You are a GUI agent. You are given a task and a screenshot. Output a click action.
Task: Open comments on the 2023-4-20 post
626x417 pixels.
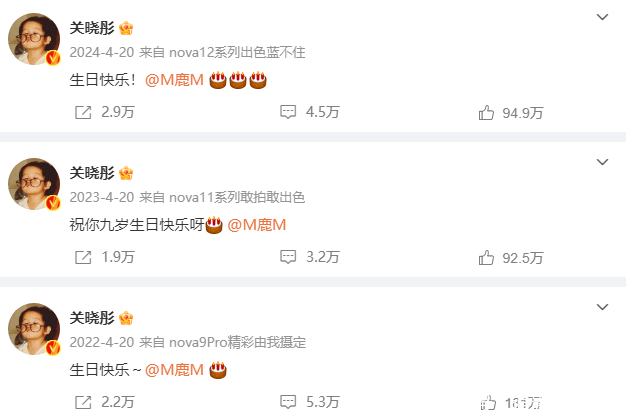point(288,257)
